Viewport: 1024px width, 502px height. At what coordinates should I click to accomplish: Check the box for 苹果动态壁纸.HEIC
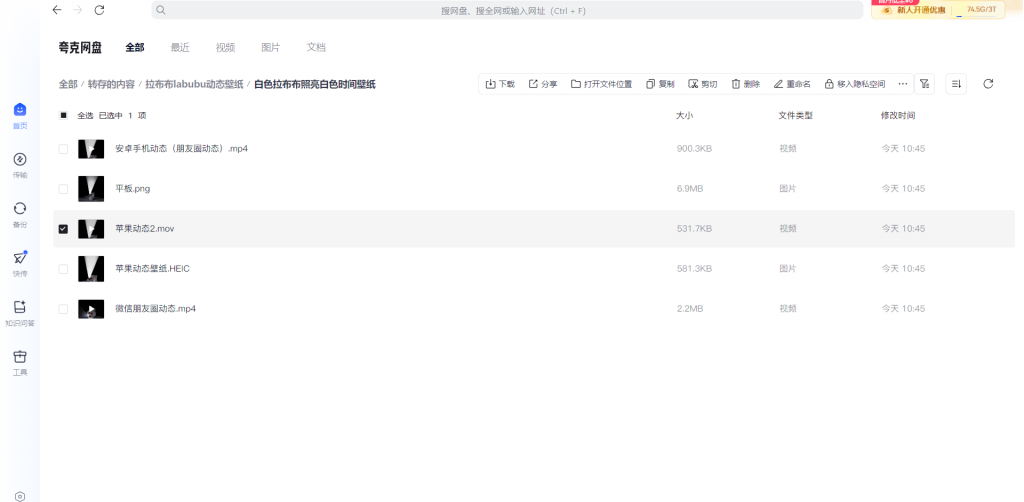(x=63, y=269)
